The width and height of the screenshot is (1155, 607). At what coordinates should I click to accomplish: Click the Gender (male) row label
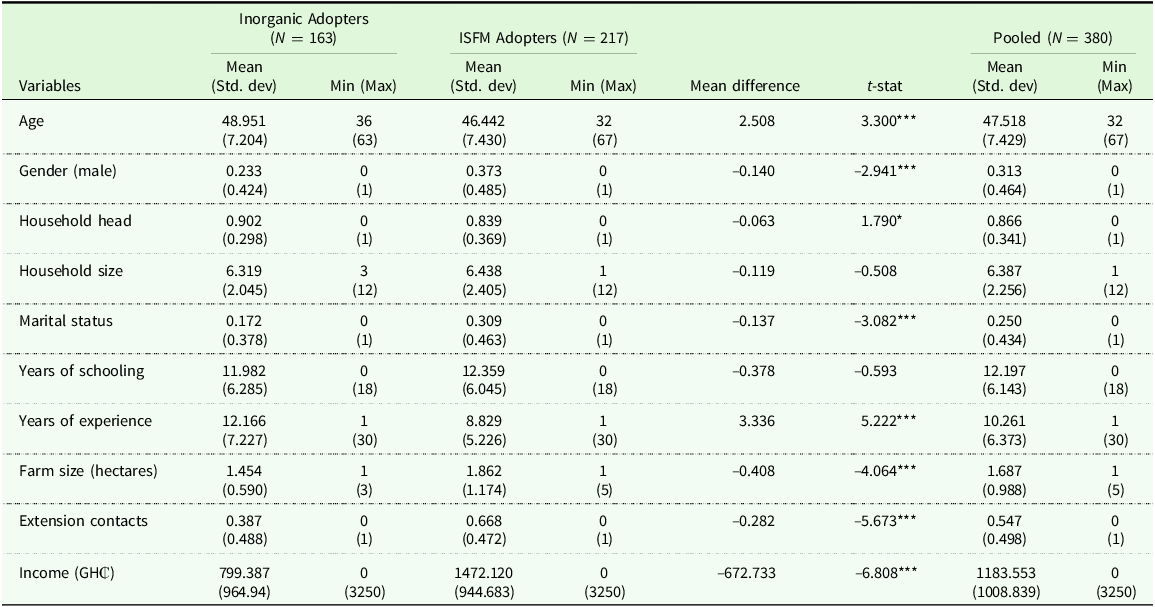tap(68, 171)
